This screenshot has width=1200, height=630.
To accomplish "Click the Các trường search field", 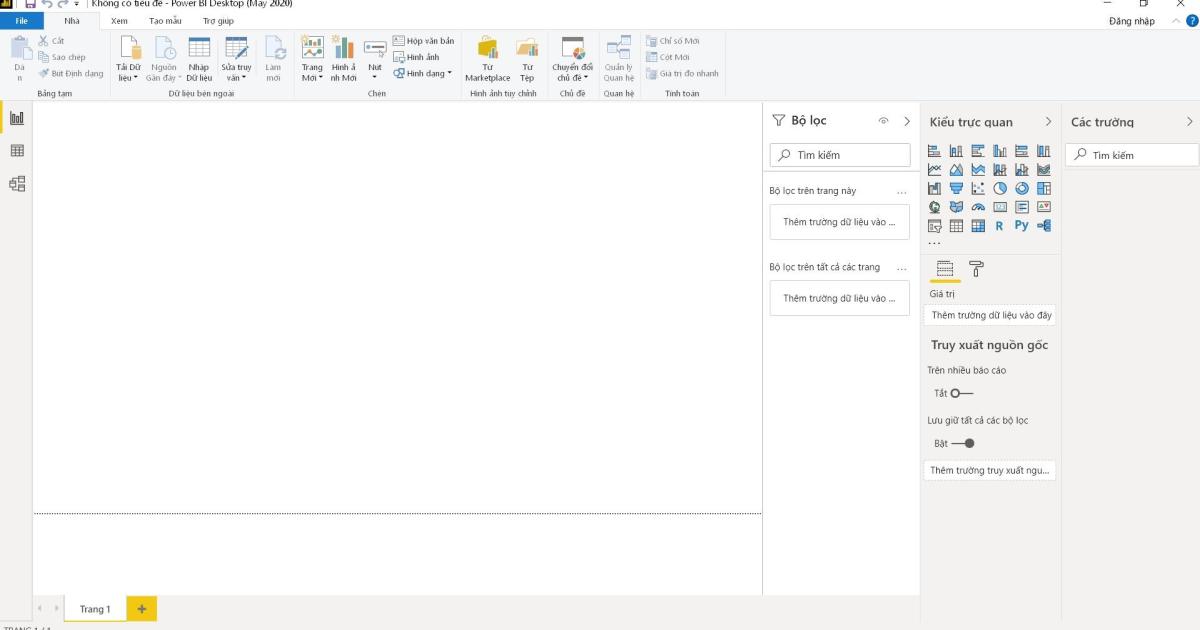I will click(1132, 155).
